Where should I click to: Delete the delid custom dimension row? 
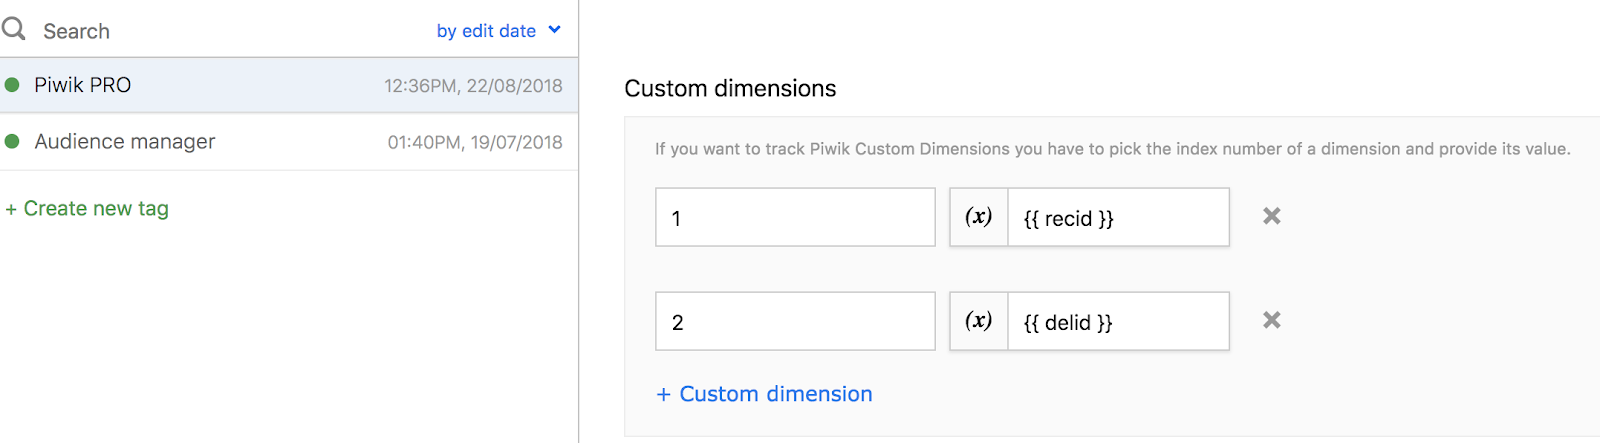(1272, 320)
